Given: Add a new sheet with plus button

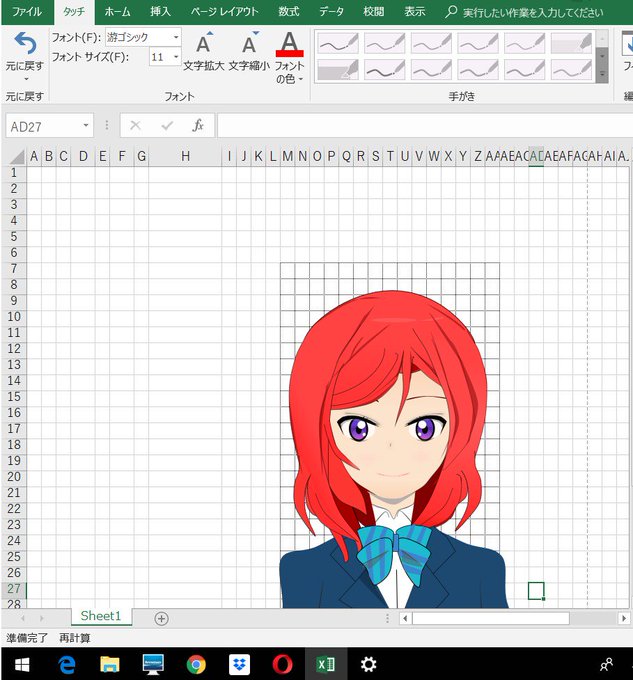Looking at the screenshot, I should [x=161, y=618].
